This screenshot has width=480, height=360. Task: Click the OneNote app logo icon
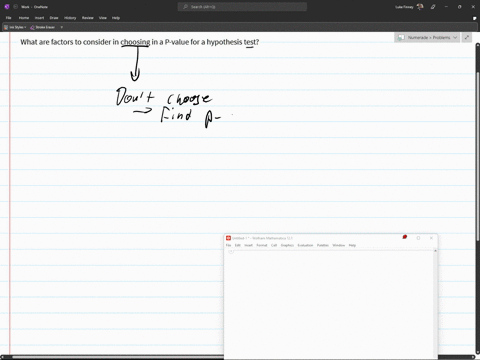(x=7, y=7)
